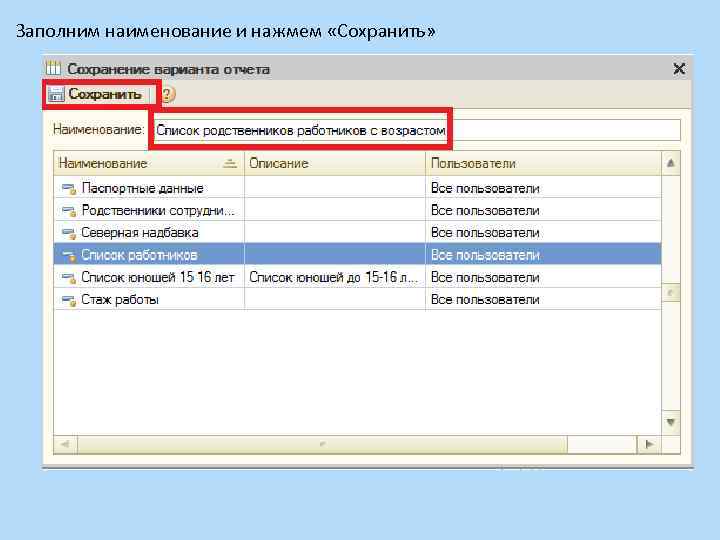Select the Паспортные данные row icon
720x540 pixels.
pyautogui.click(x=69, y=189)
